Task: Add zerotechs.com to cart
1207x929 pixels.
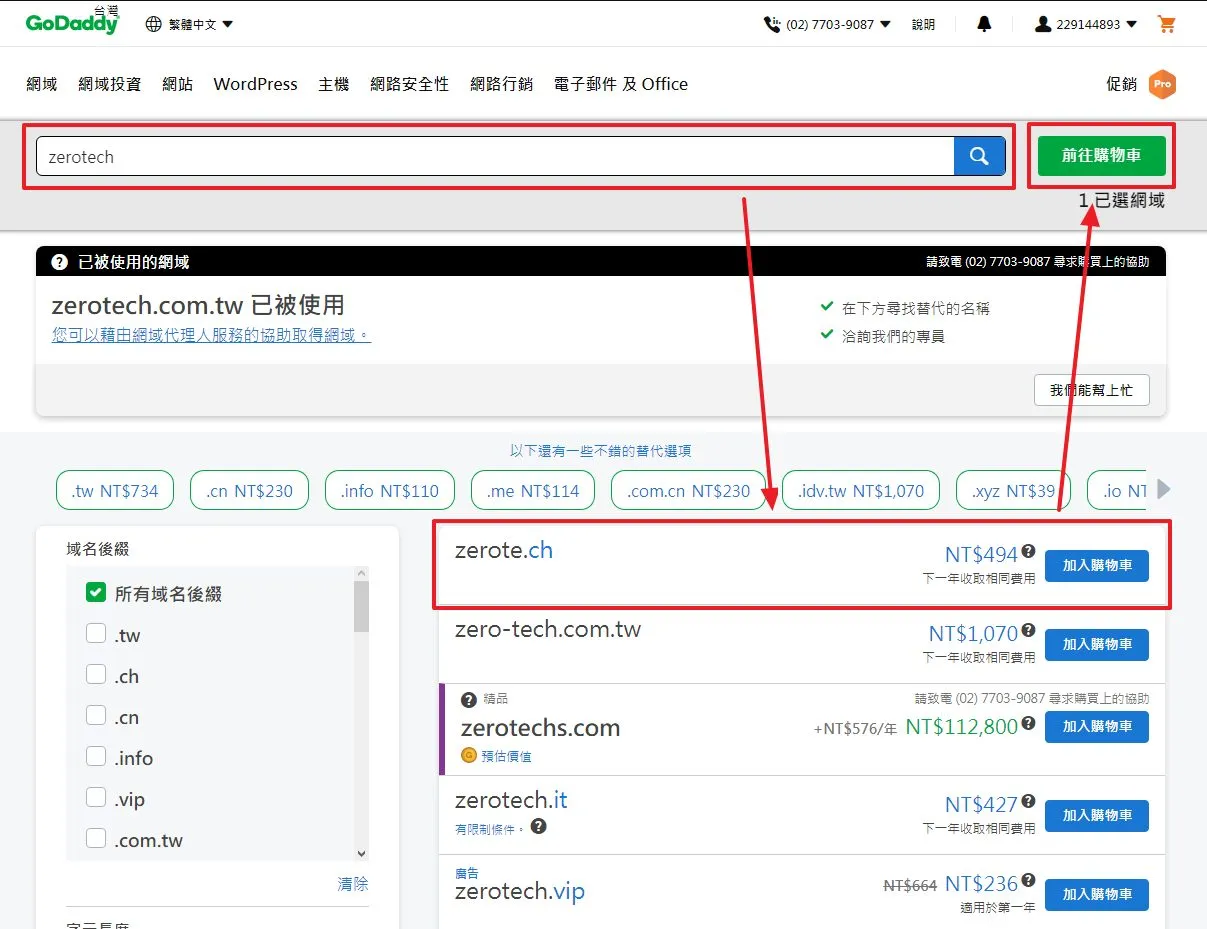Action: pyautogui.click(x=1097, y=727)
